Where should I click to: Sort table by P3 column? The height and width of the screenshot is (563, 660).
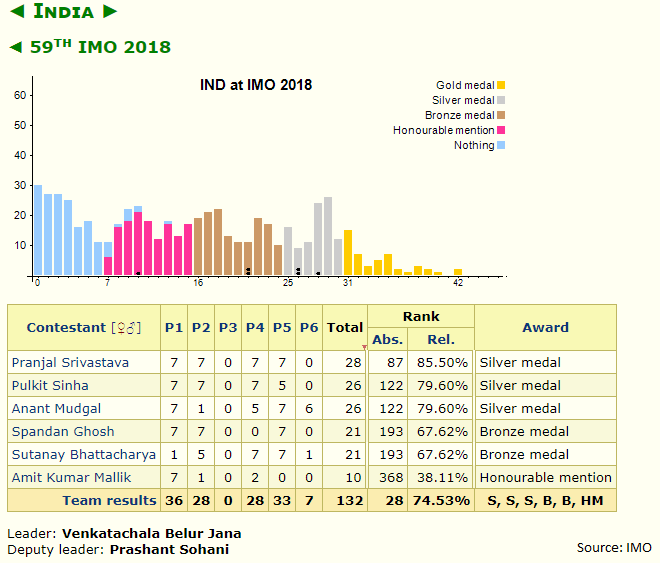(228, 327)
